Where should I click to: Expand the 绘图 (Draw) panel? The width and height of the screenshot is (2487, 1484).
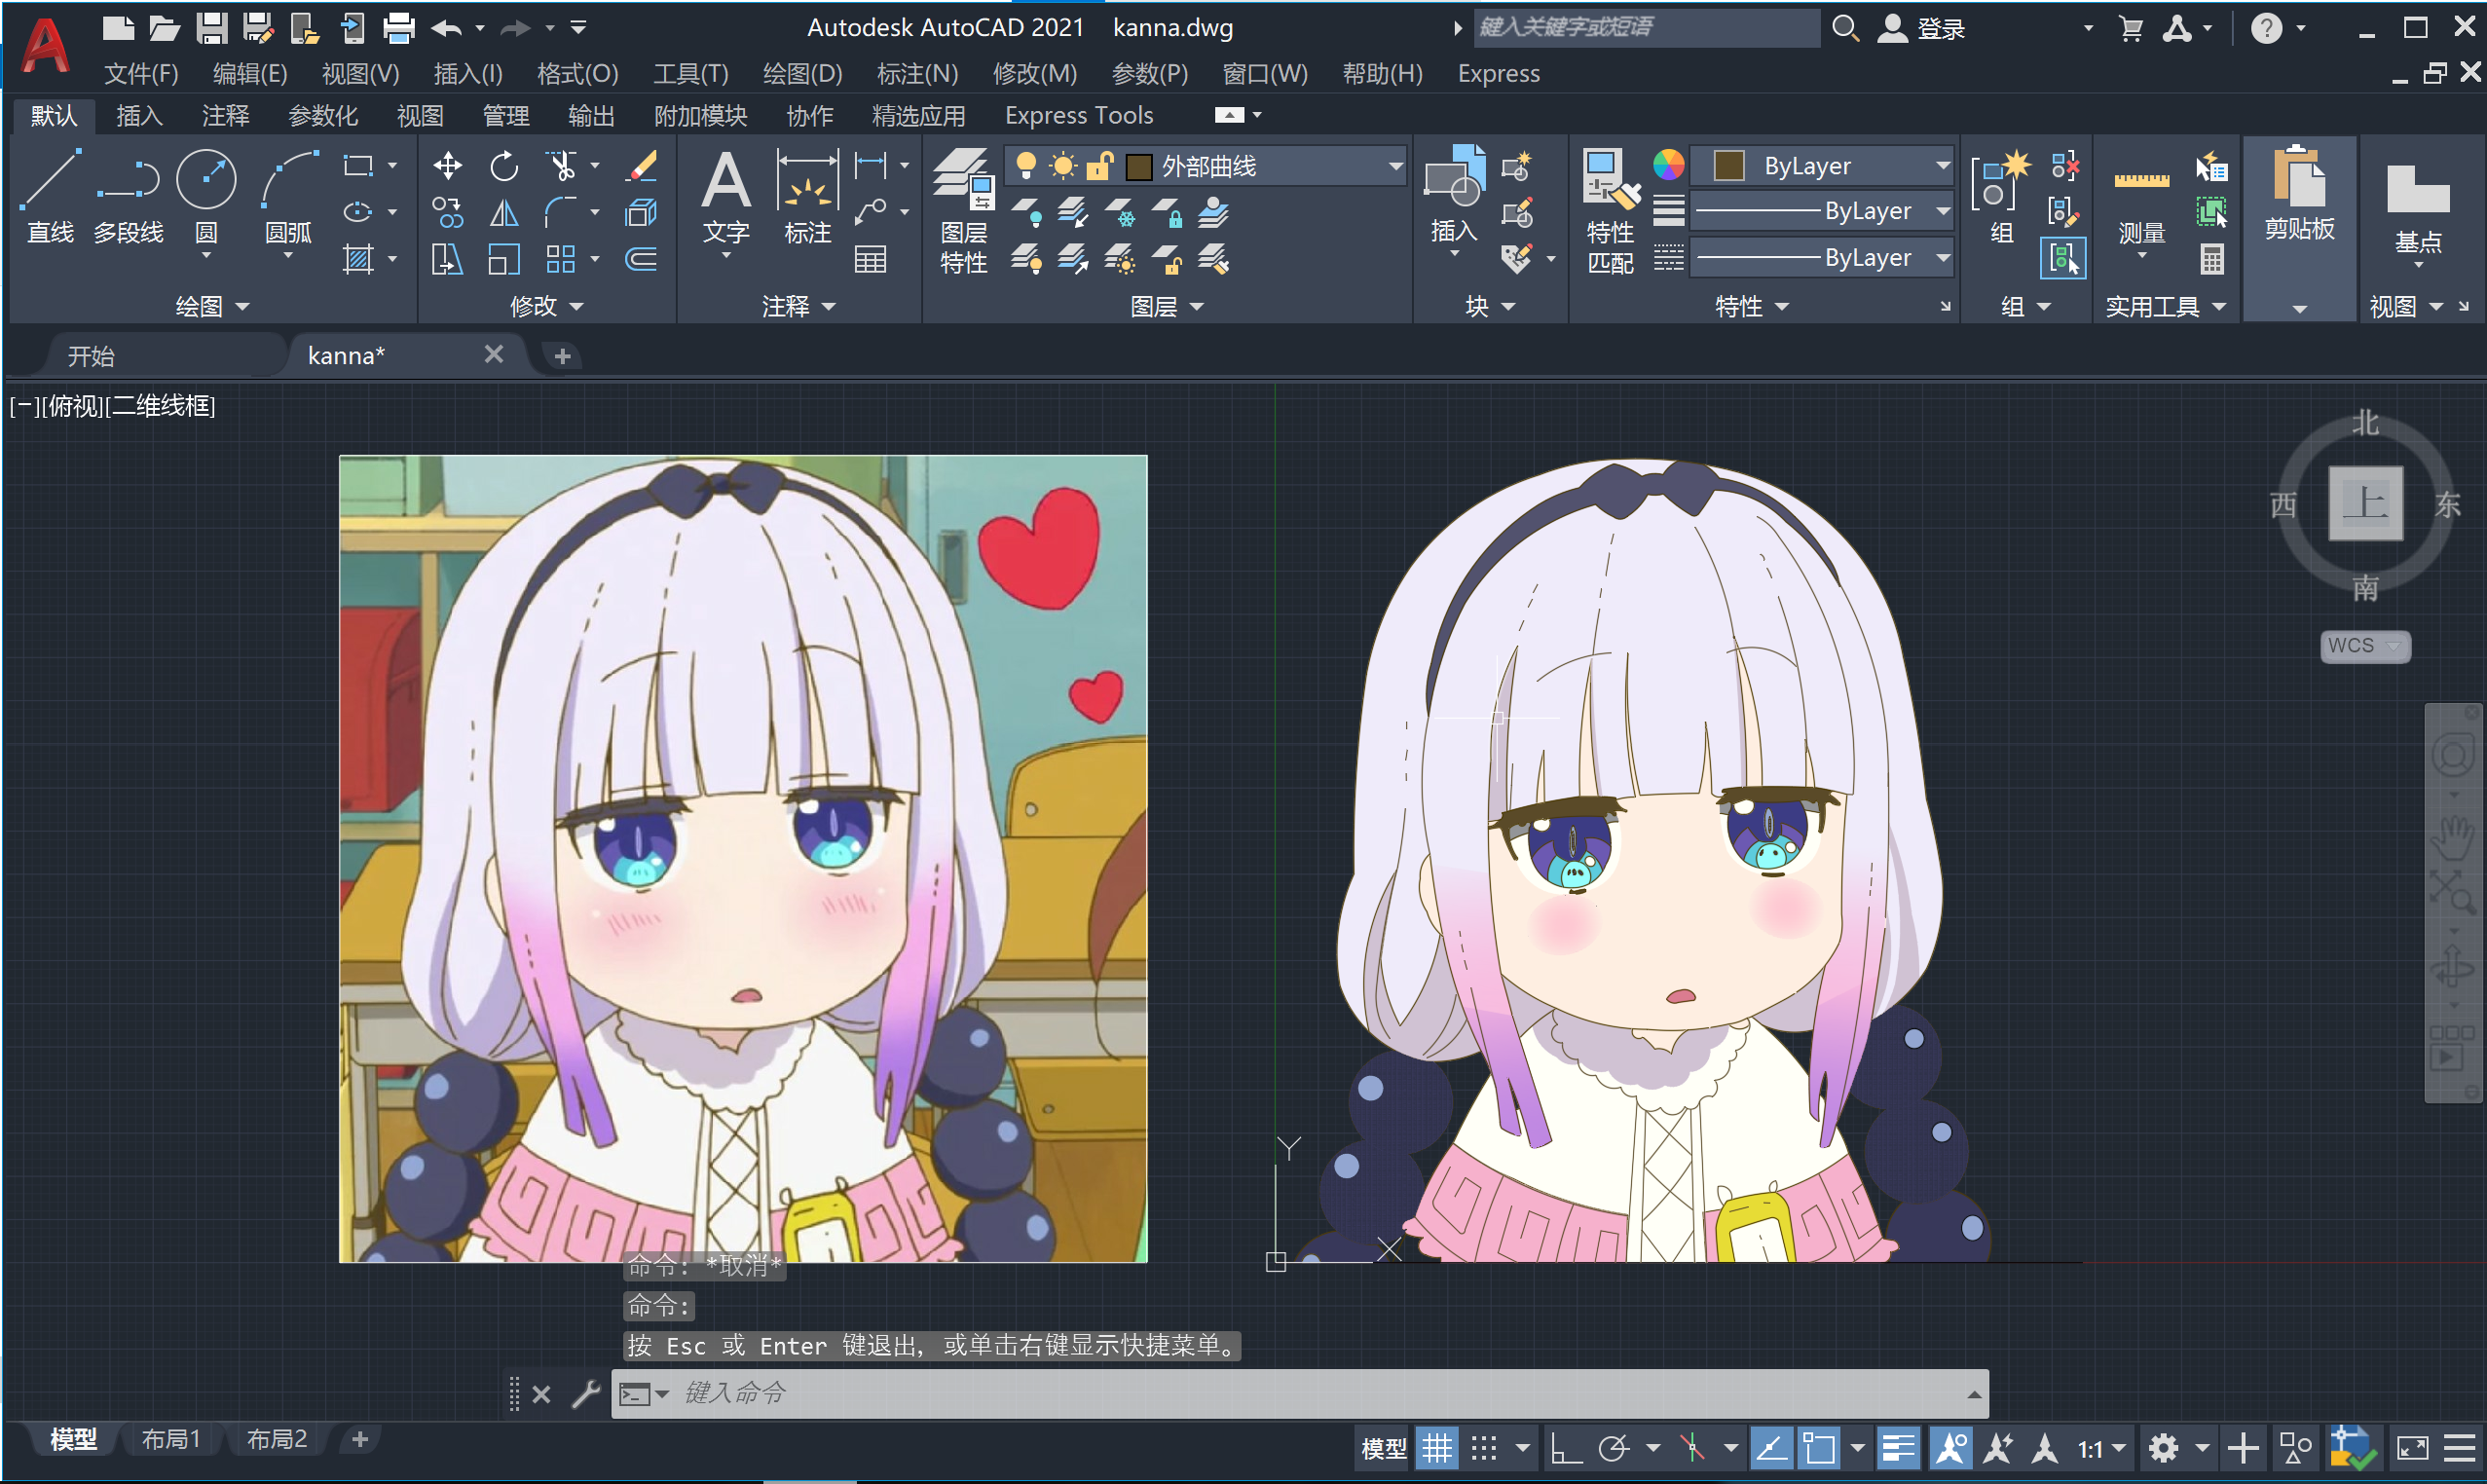tap(212, 306)
